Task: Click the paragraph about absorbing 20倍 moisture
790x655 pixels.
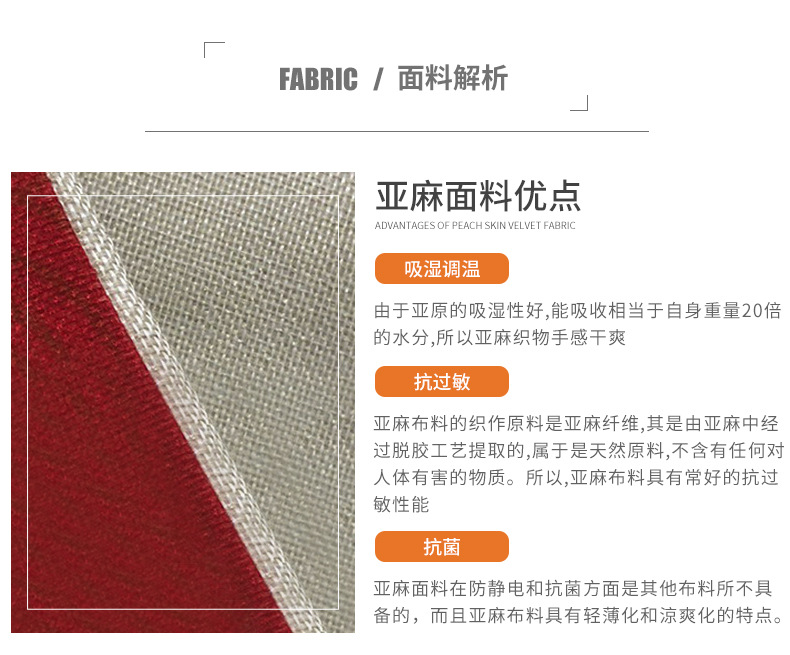Action: [577, 324]
